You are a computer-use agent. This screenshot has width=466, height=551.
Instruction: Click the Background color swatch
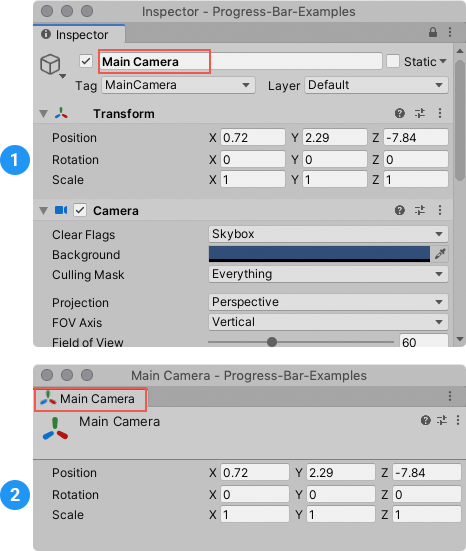(319, 254)
